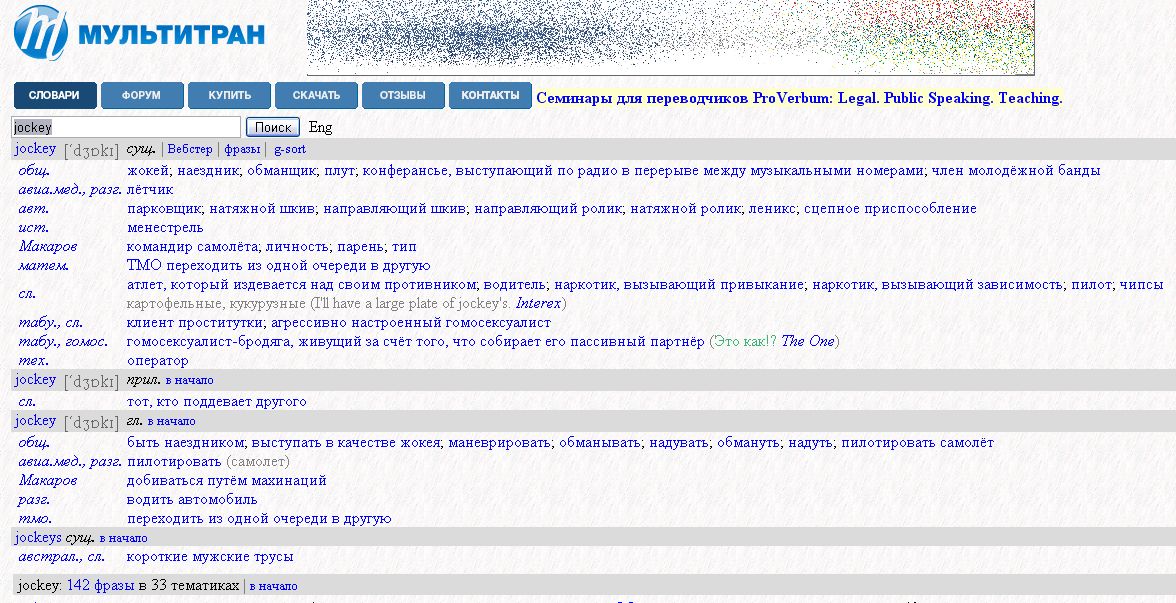The height and width of the screenshot is (603, 1176).
Task: Open the австрал., сл. category link
Action: (x=62, y=557)
